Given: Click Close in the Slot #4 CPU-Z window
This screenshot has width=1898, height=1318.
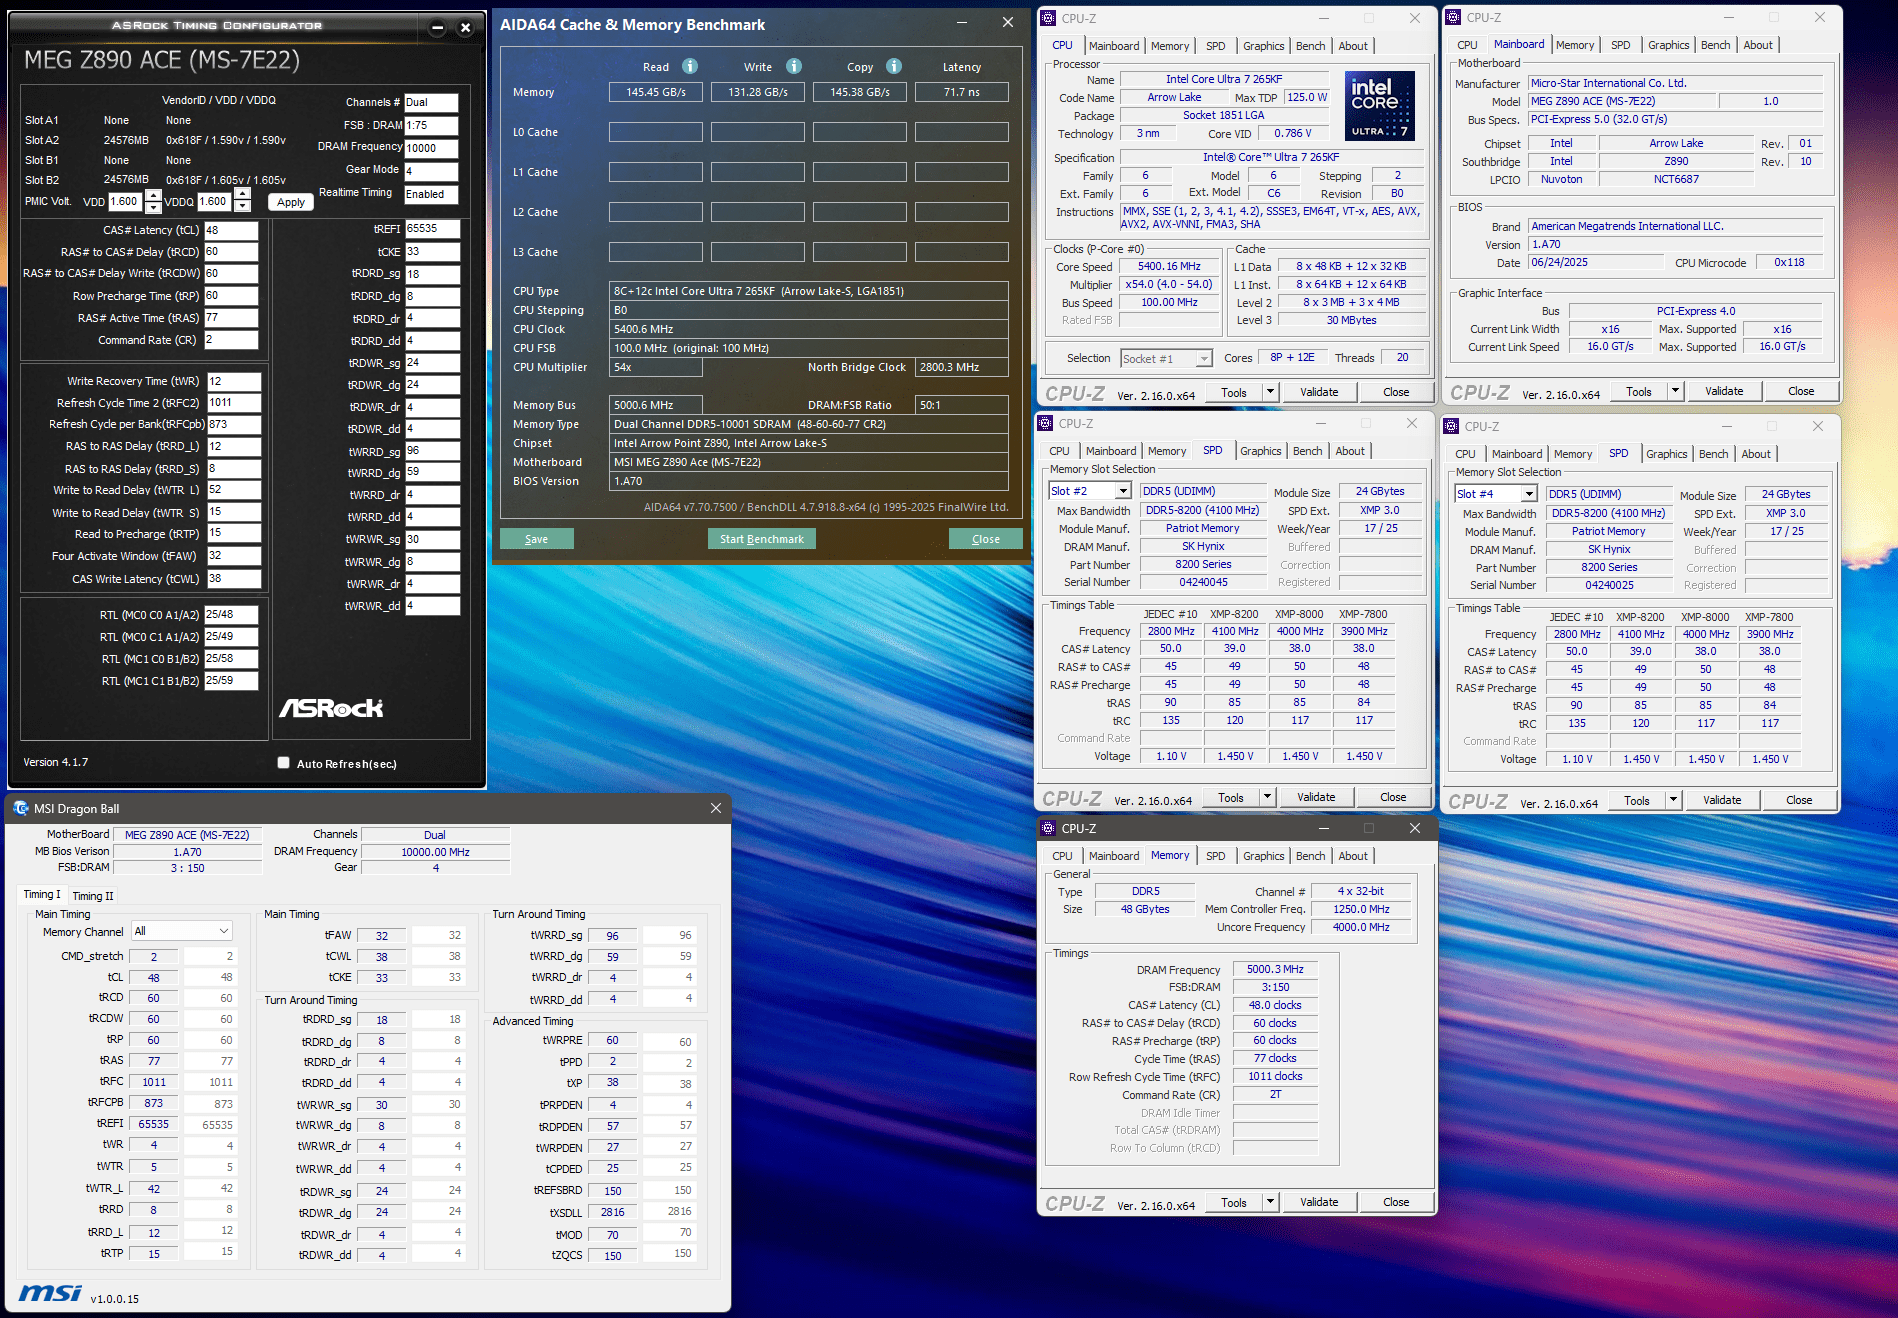Looking at the screenshot, I should click(x=1799, y=800).
